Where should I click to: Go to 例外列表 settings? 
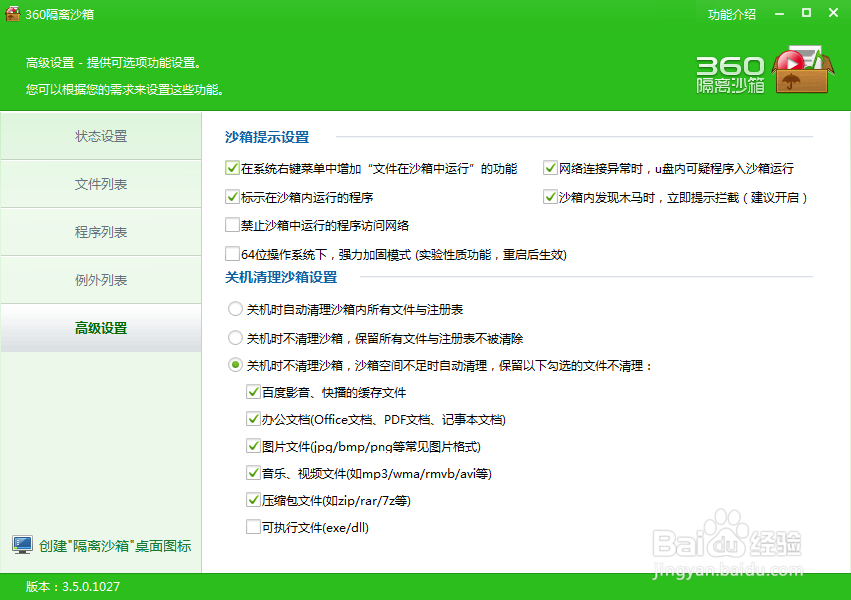point(101,279)
